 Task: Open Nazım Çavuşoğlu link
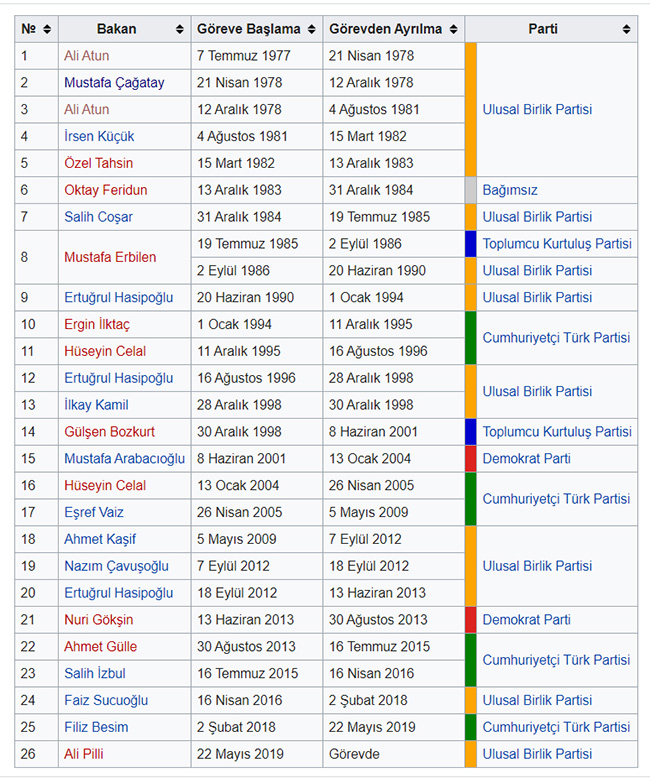116,566
